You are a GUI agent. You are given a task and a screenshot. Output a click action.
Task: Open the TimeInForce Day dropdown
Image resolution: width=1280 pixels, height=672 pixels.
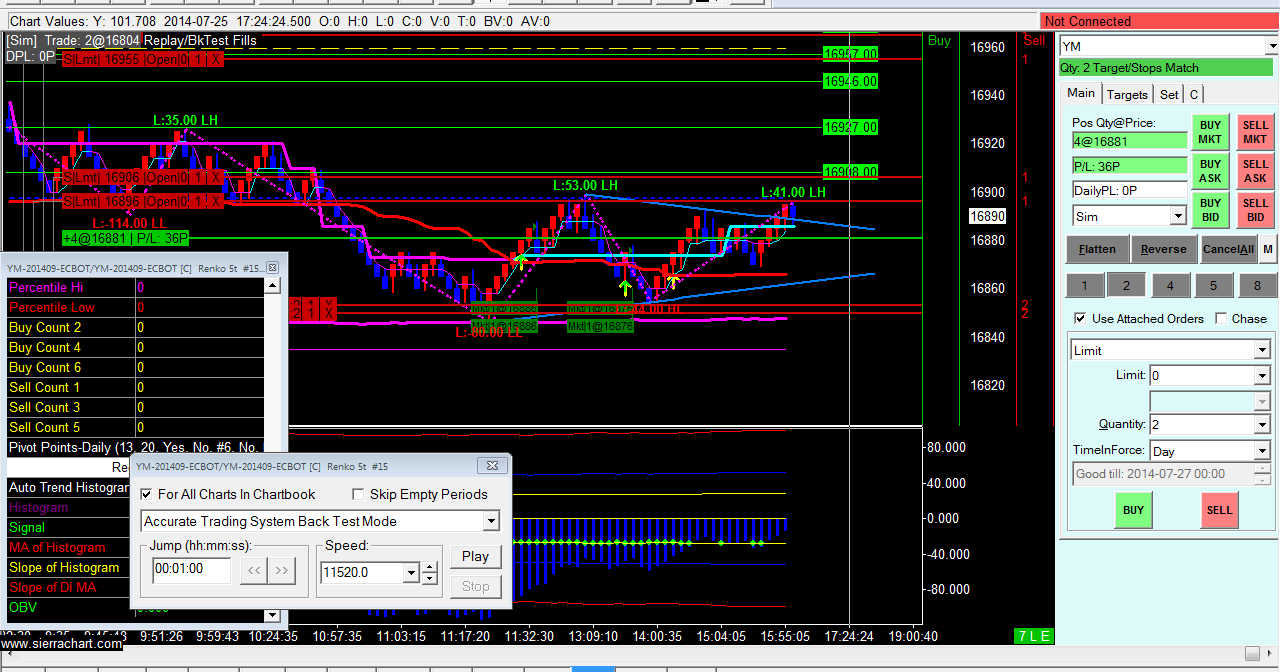(1262, 451)
